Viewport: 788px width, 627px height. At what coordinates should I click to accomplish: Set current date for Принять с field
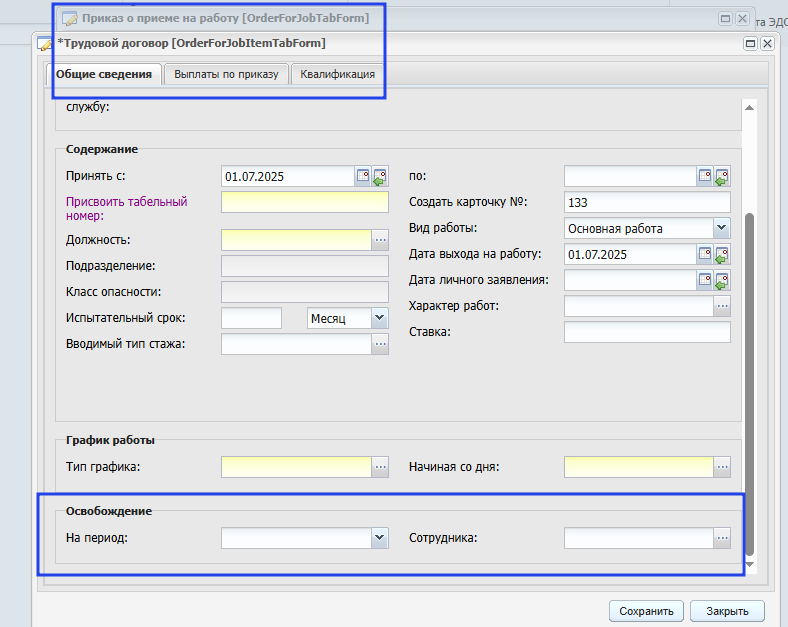pos(380,176)
